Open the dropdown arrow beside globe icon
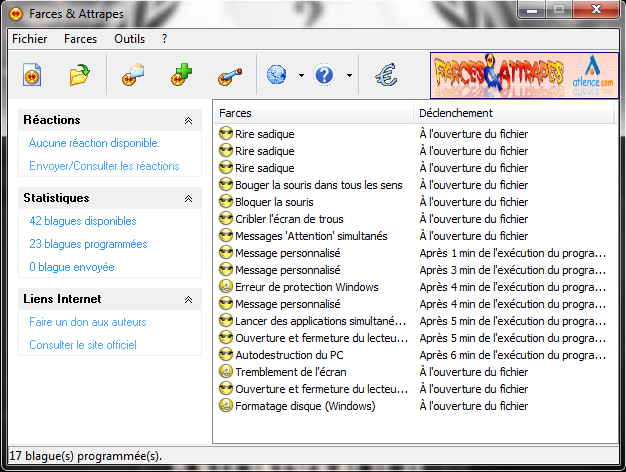 (301, 75)
